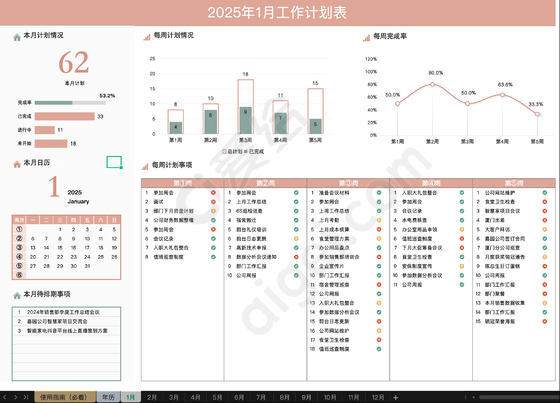Click week 4 水电费核查 green status icon
This screenshot has width=560, height=403.
(x=462, y=220)
